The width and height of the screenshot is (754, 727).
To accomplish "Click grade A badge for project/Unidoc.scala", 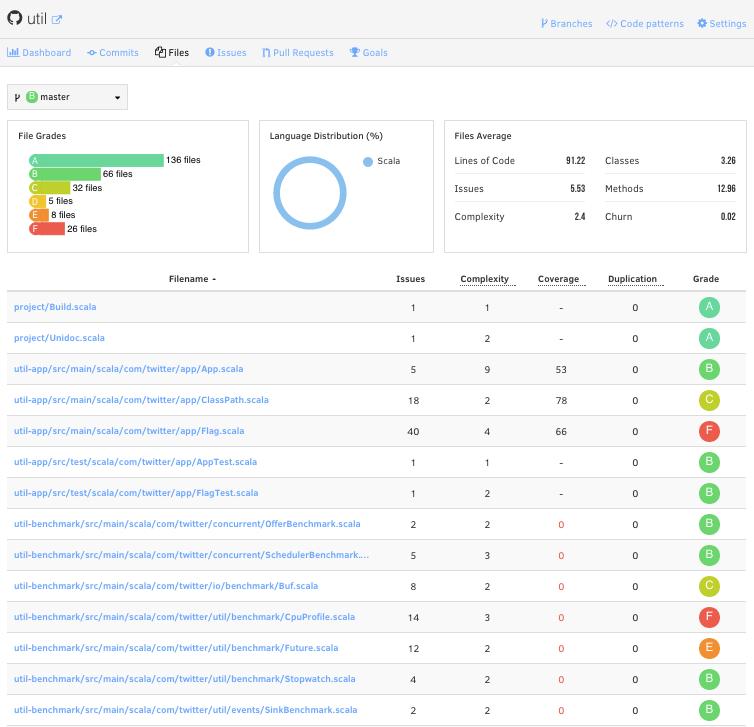I will (x=709, y=338).
